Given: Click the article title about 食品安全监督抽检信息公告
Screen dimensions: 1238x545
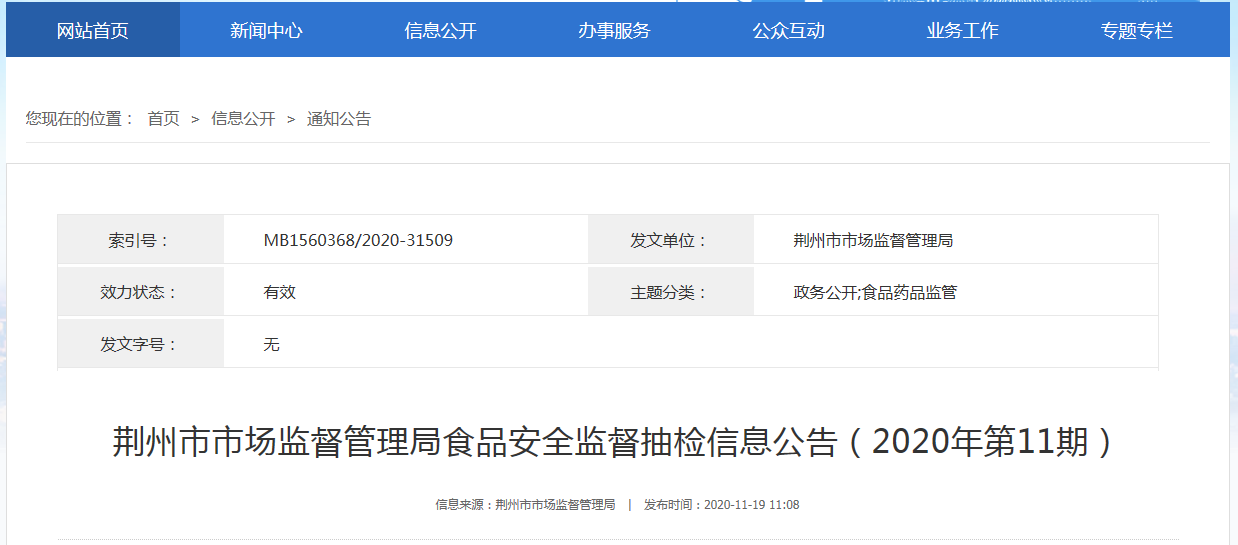Looking at the screenshot, I should point(618,441).
